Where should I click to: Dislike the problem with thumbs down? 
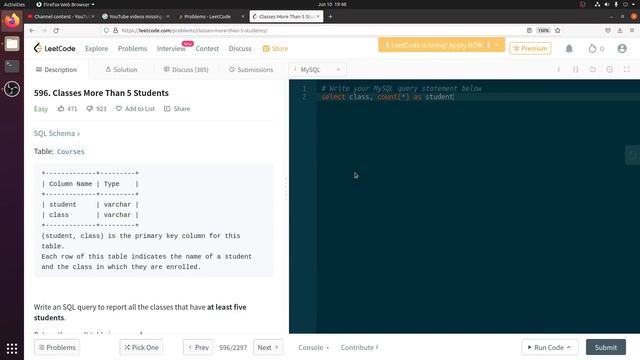point(89,109)
